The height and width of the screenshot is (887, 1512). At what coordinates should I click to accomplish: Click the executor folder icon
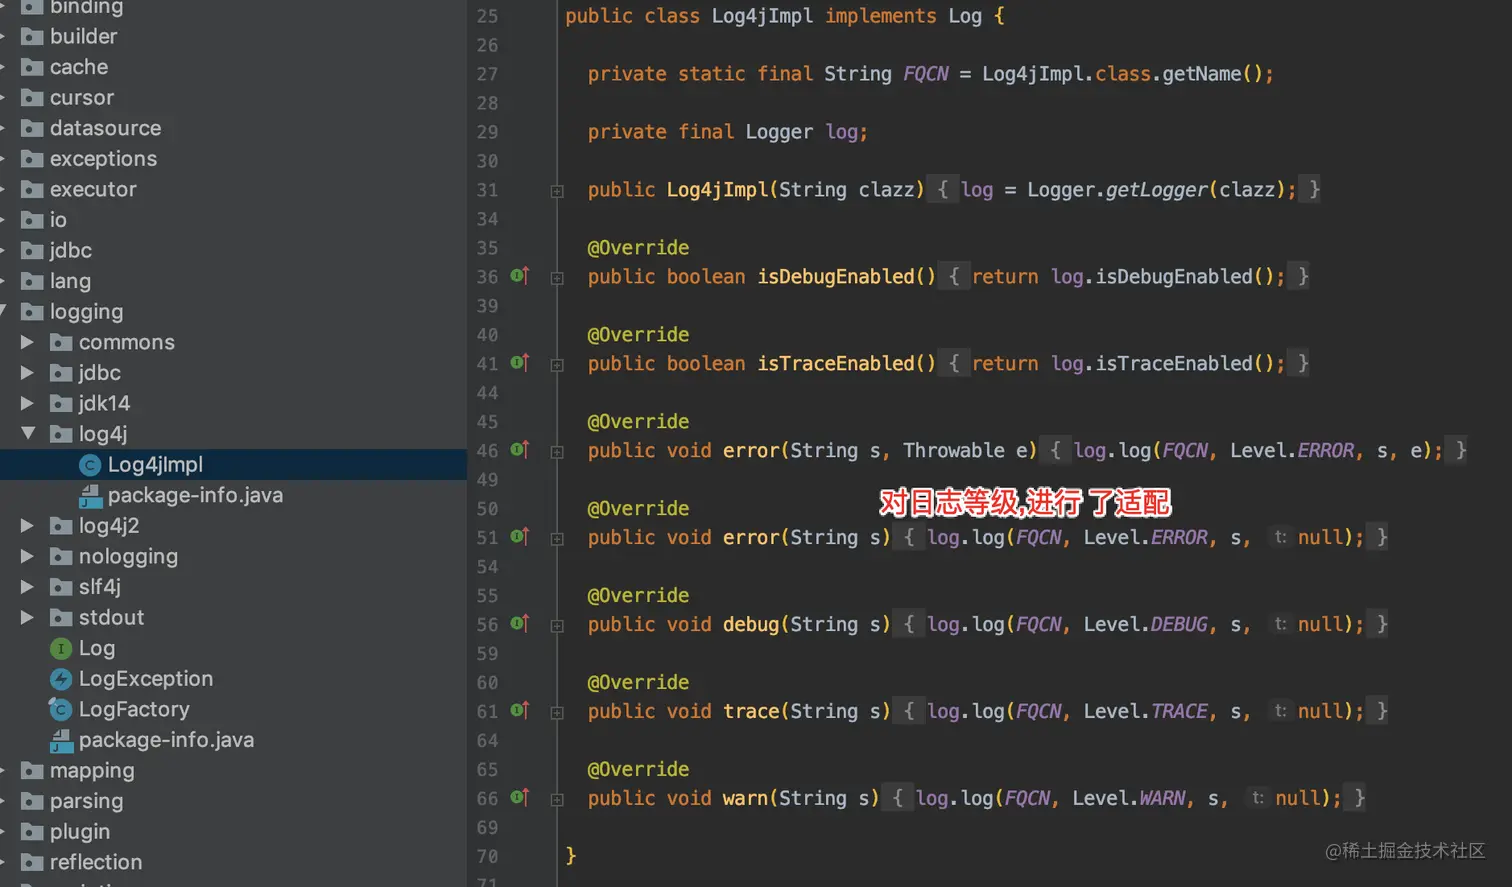pyautogui.click(x=32, y=190)
